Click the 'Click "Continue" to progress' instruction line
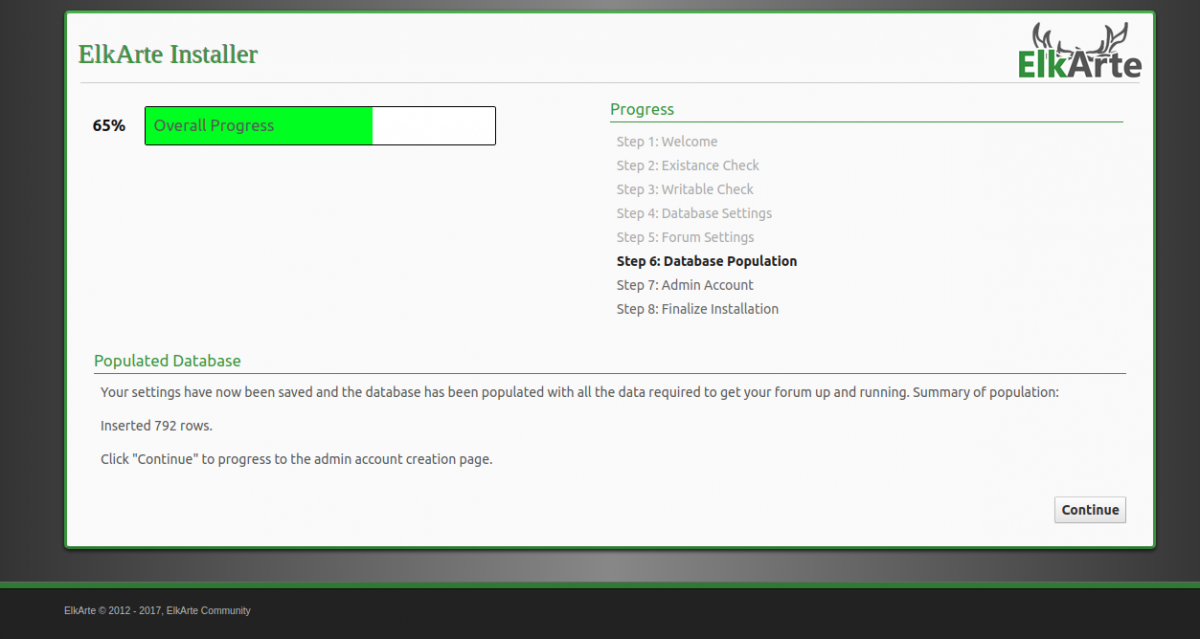Screen dimensions: 1200x639 click(x=297, y=460)
